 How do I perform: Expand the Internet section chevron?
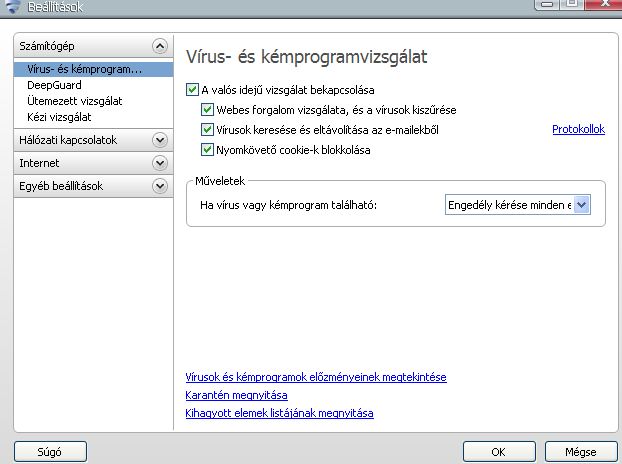[x=160, y=163]
